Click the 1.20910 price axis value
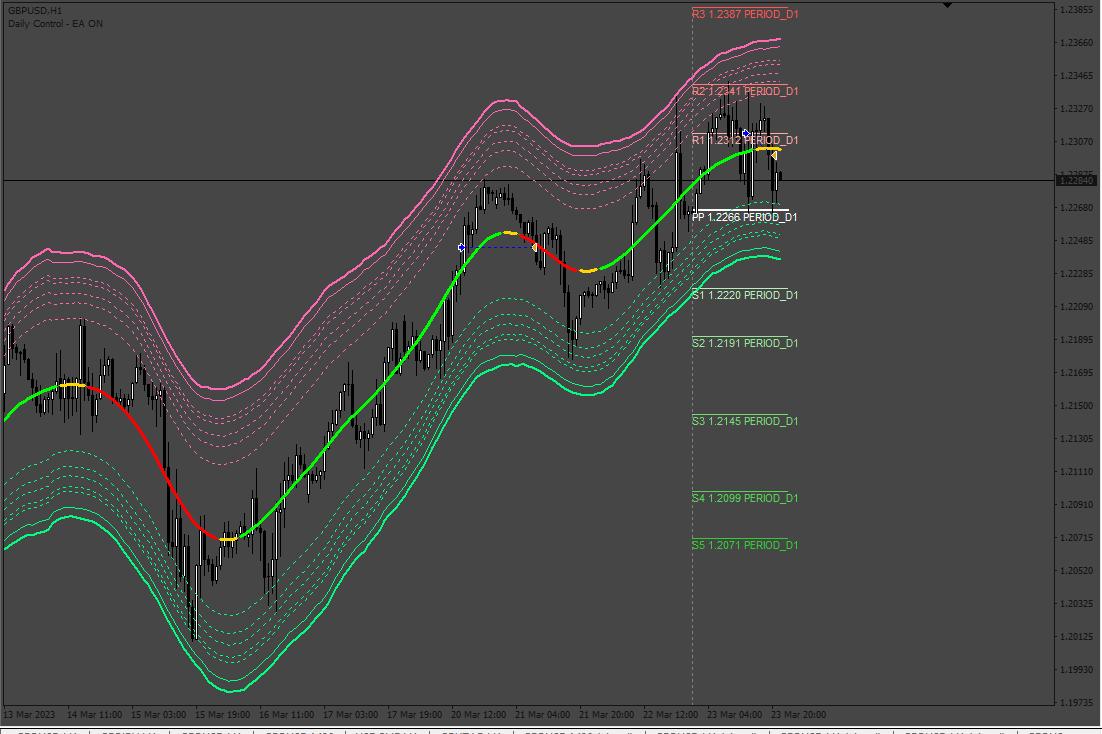Viewport: 1102px width, 734px height. [x=1077, y=505]
